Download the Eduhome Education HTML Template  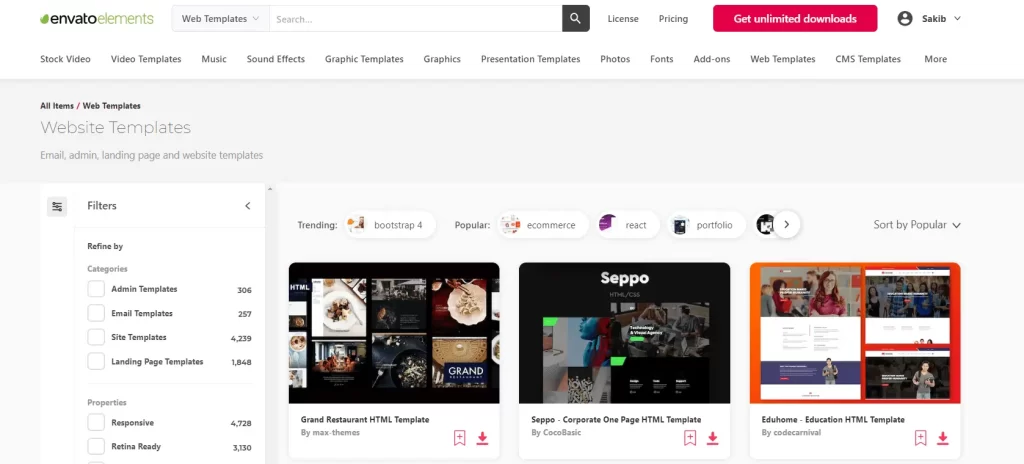tap(943, 438)
